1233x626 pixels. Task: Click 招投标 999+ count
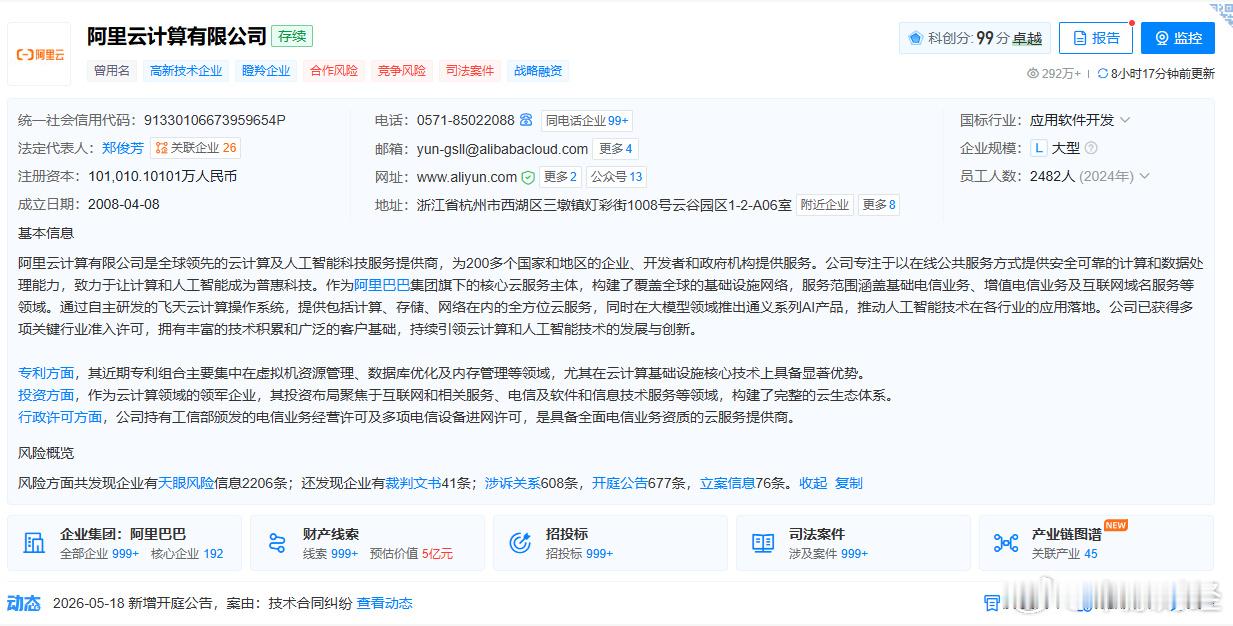pyautogui.click(x=579, y=553)
